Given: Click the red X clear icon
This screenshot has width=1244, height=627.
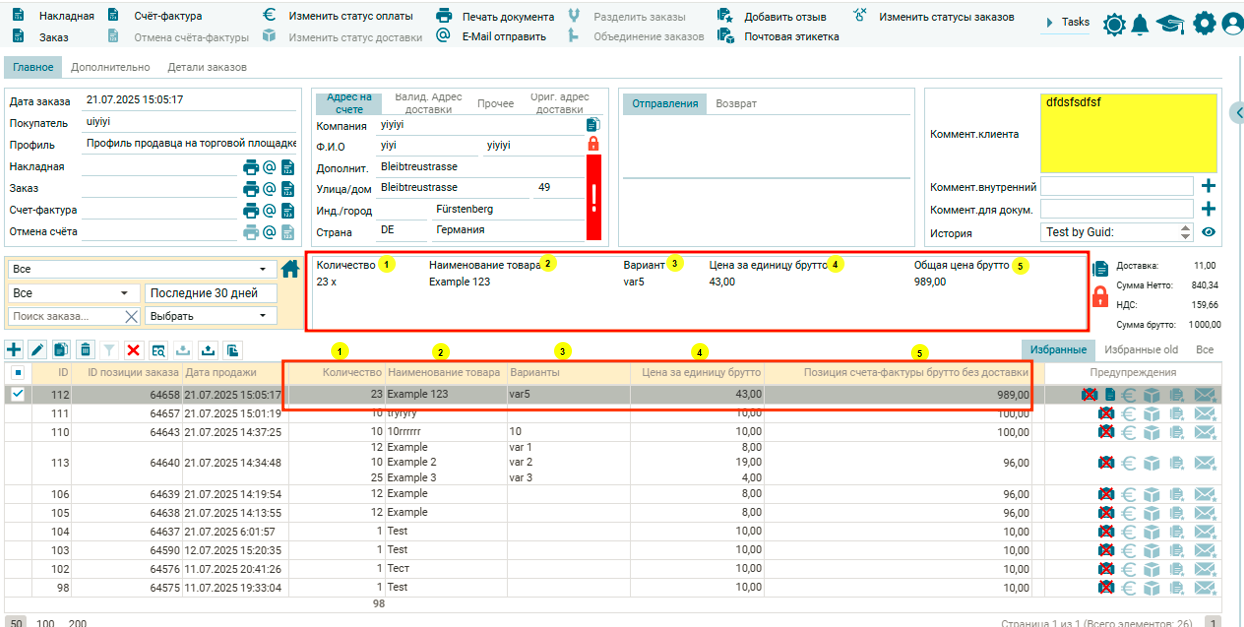Looking at the screenshot, I should coord(133,350).
